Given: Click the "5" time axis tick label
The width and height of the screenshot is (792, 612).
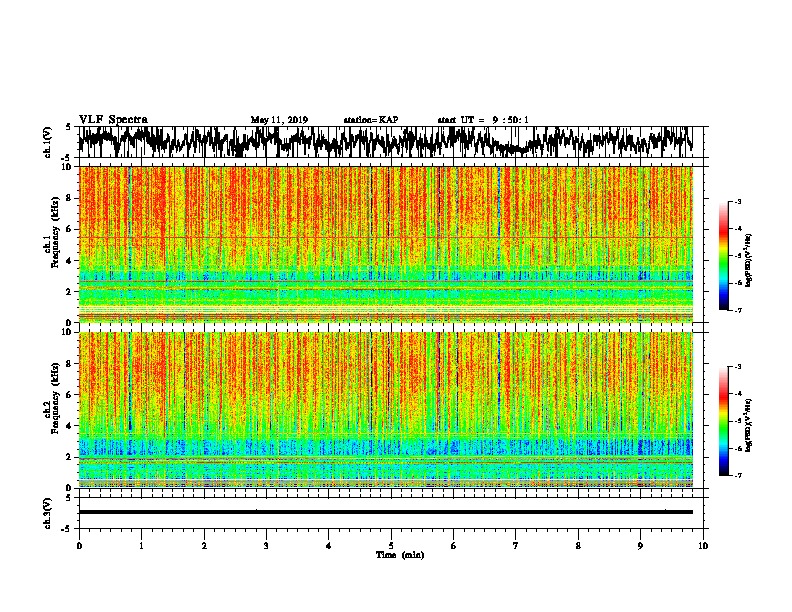Looking at the screenshot, I should click(x=391, y=546).
